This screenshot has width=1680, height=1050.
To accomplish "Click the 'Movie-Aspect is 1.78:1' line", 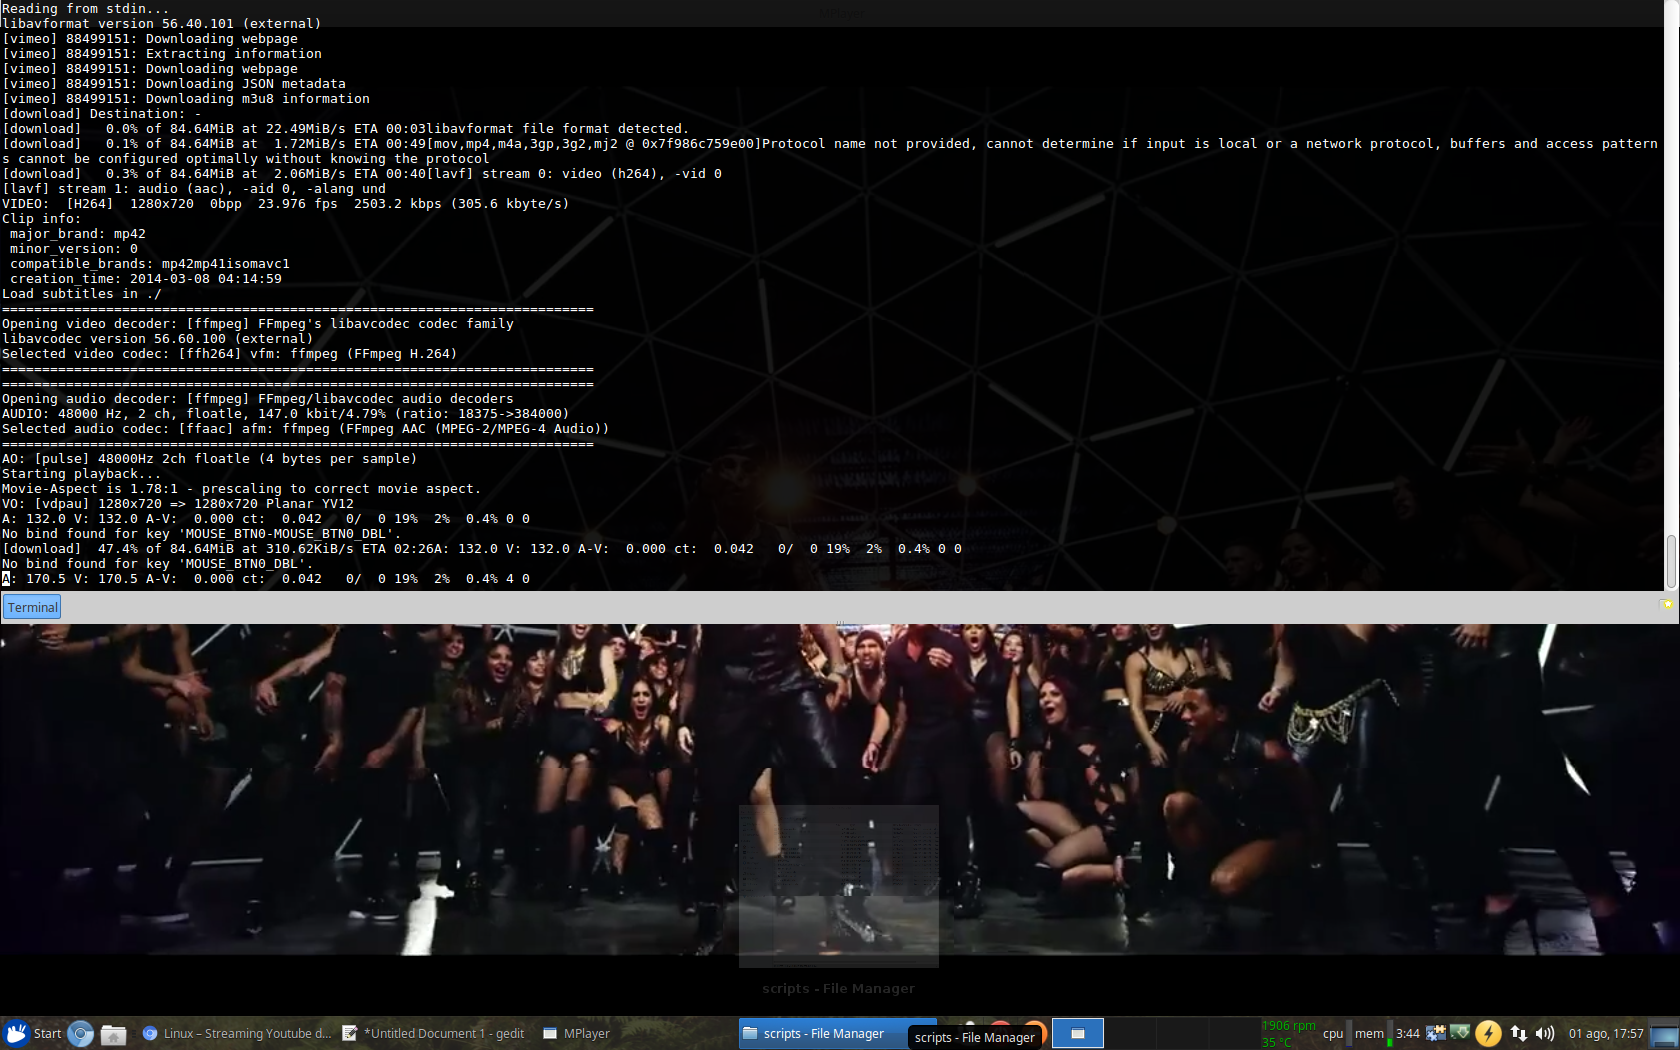I will tap(242, 489).
